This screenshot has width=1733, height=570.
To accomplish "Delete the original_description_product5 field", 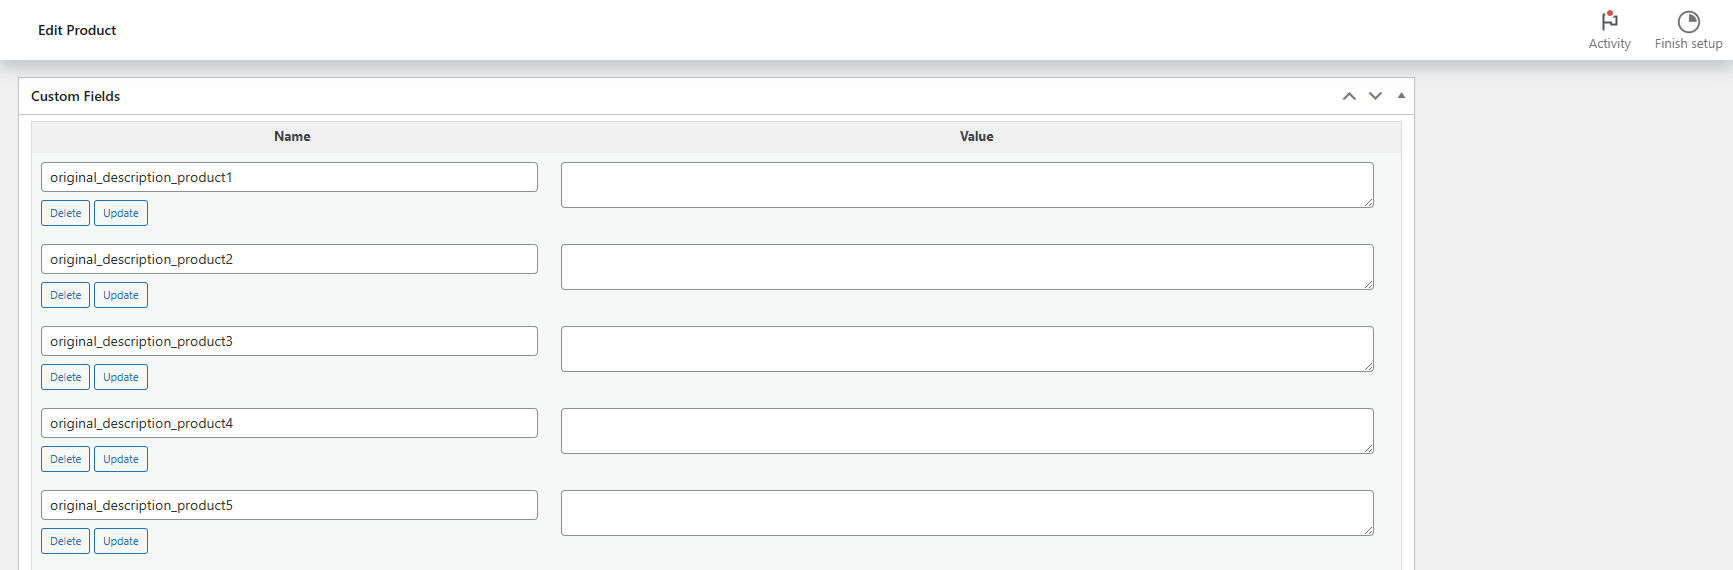I will coord(66,541).
